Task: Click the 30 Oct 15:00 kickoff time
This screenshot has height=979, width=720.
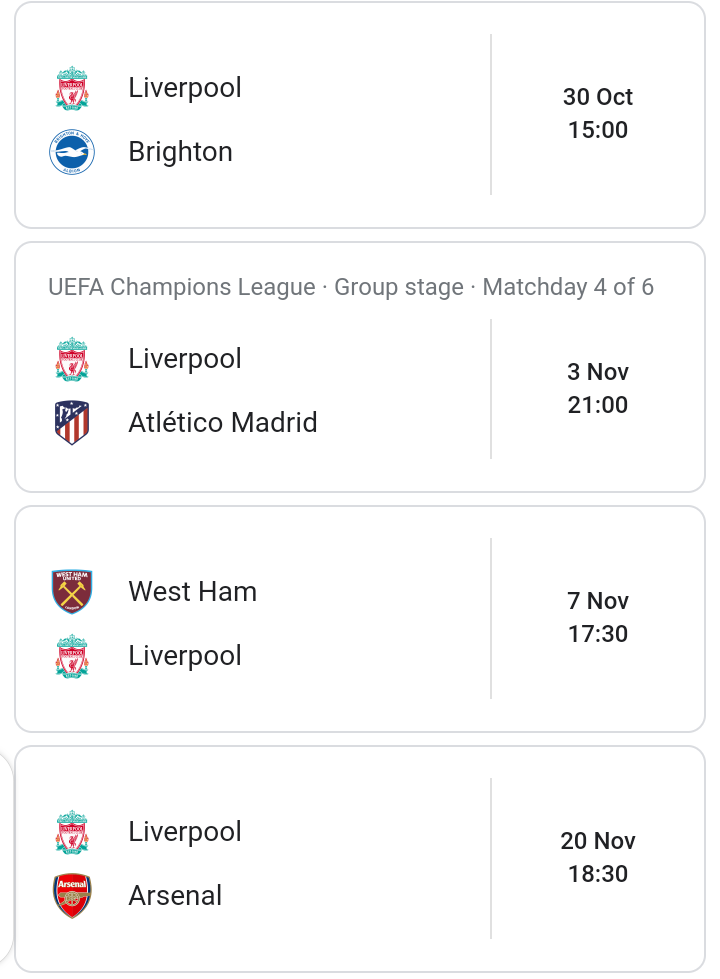Action: click(x=598, y=114)
